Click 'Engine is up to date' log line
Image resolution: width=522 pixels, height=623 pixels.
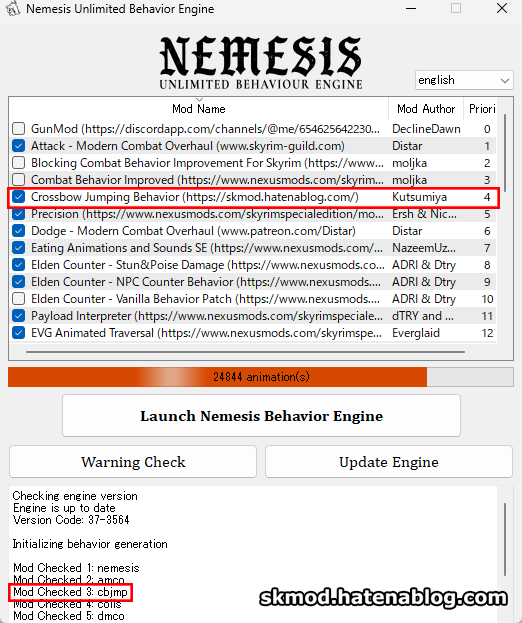pos(64,508)
